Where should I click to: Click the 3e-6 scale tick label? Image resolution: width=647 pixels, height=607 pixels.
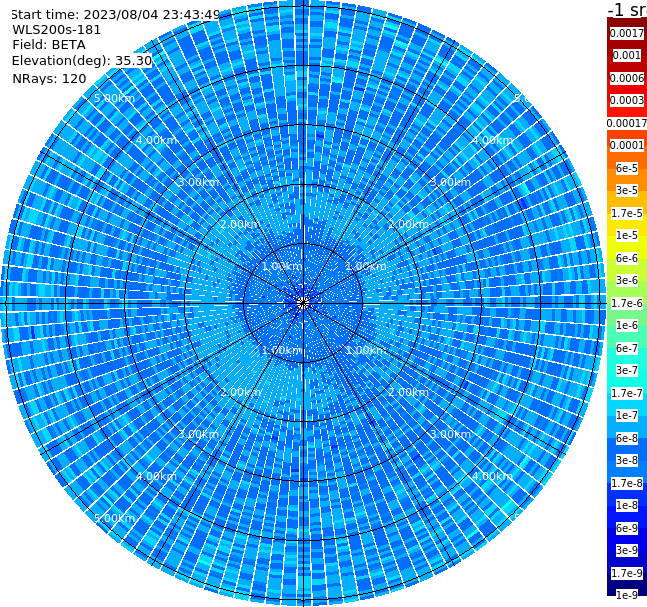pyautogui.click(x=627, y=280)
